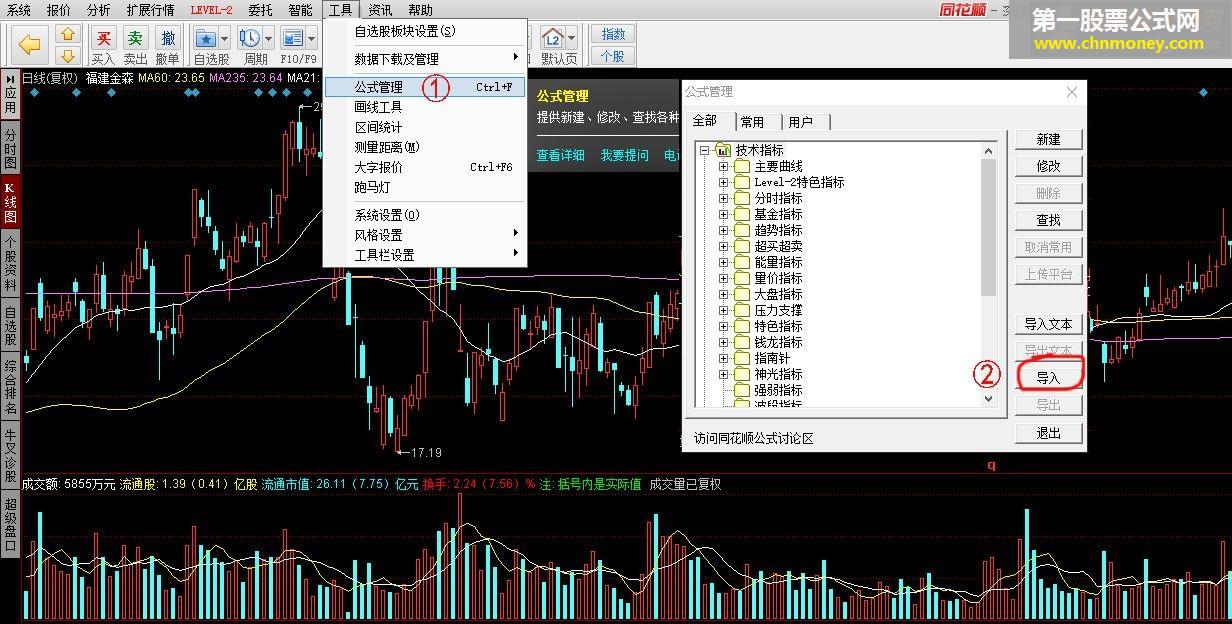Image resolution: width=1232 pixels, height=624 pixels.
Task: Click the 查找 button
Action: pyautogui.click(x=1048, y=220)
